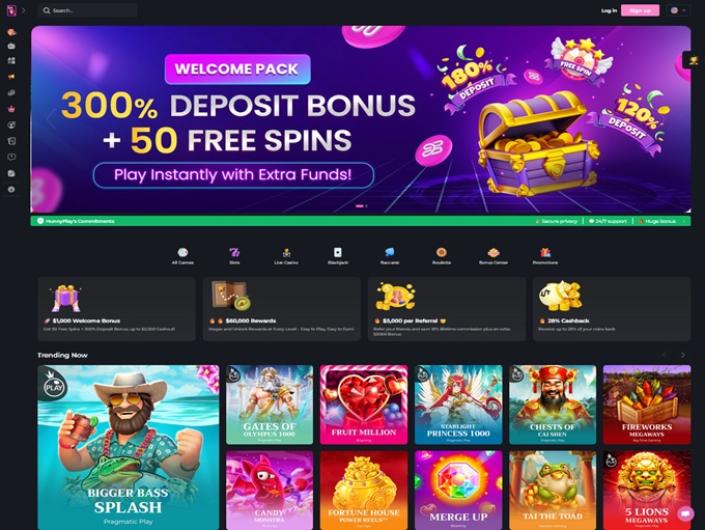705x530 pixels.
Task: Open the live chat bubble
Action: (686, 513)
